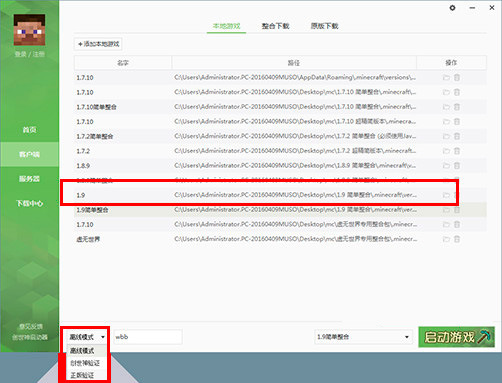Open folder for 1.7.2简单整合 entry
This screenshot has width=502, height=383.
point(446,136)
